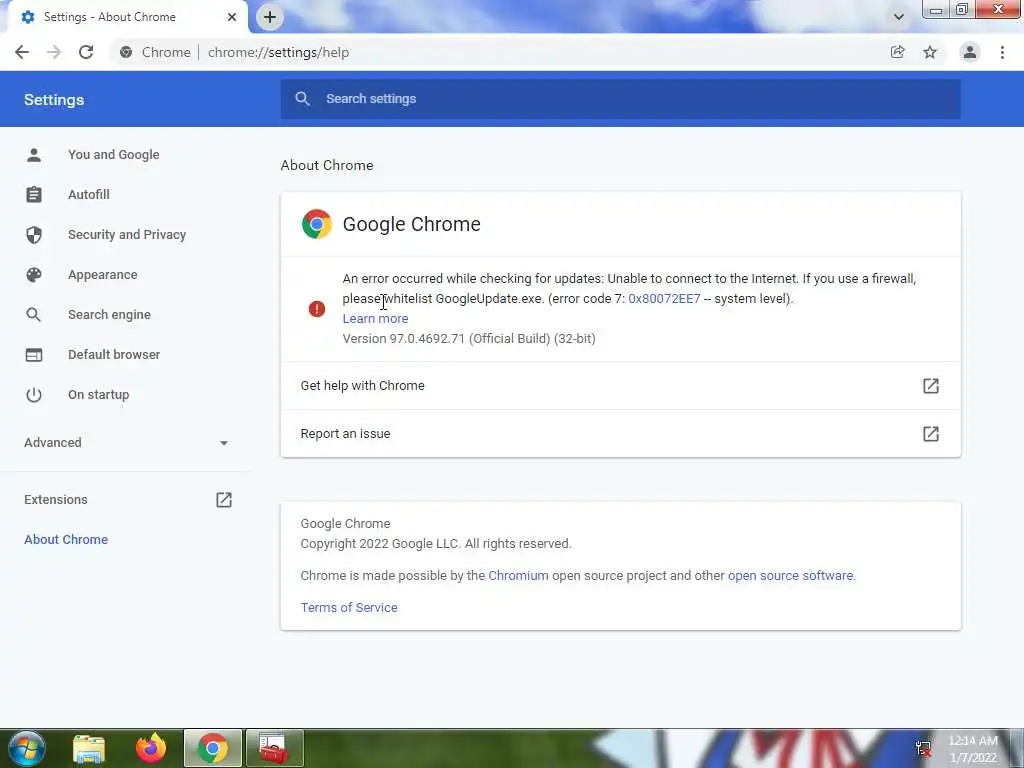The height and width of the screenshot is (768, 1024).
Task: Open Search engine settings
Action: [109, 315]
